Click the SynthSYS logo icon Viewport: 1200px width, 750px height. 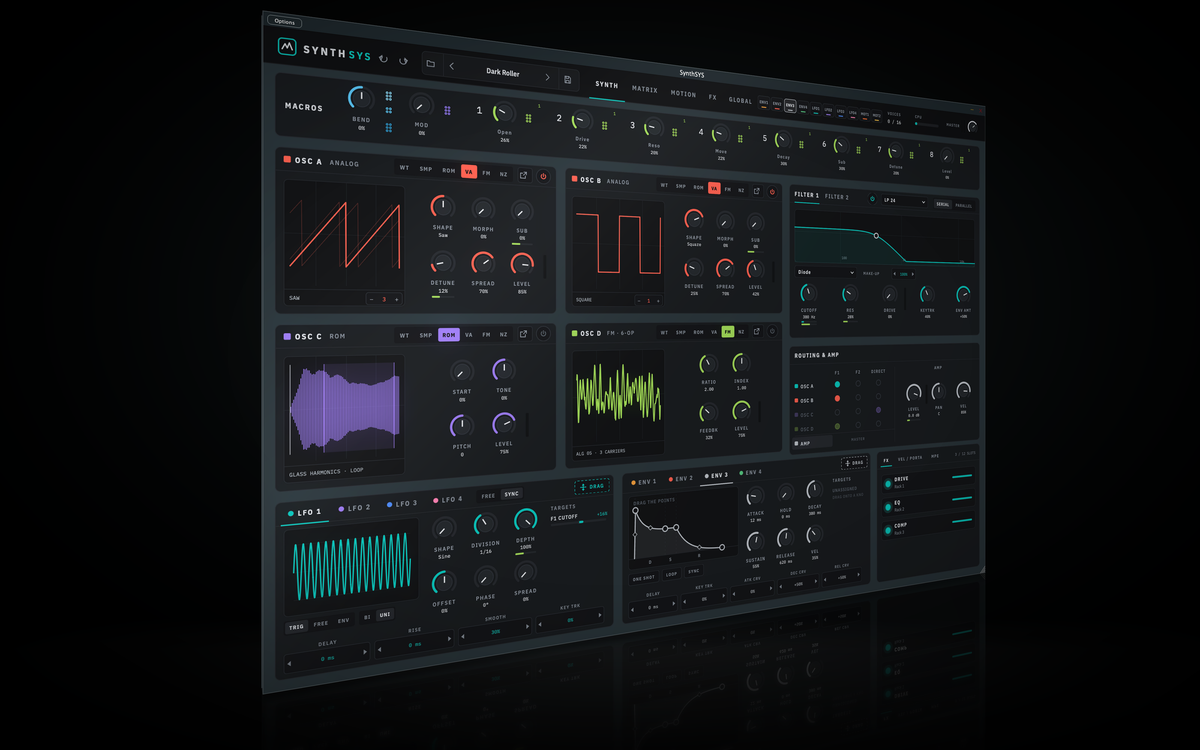287,47
